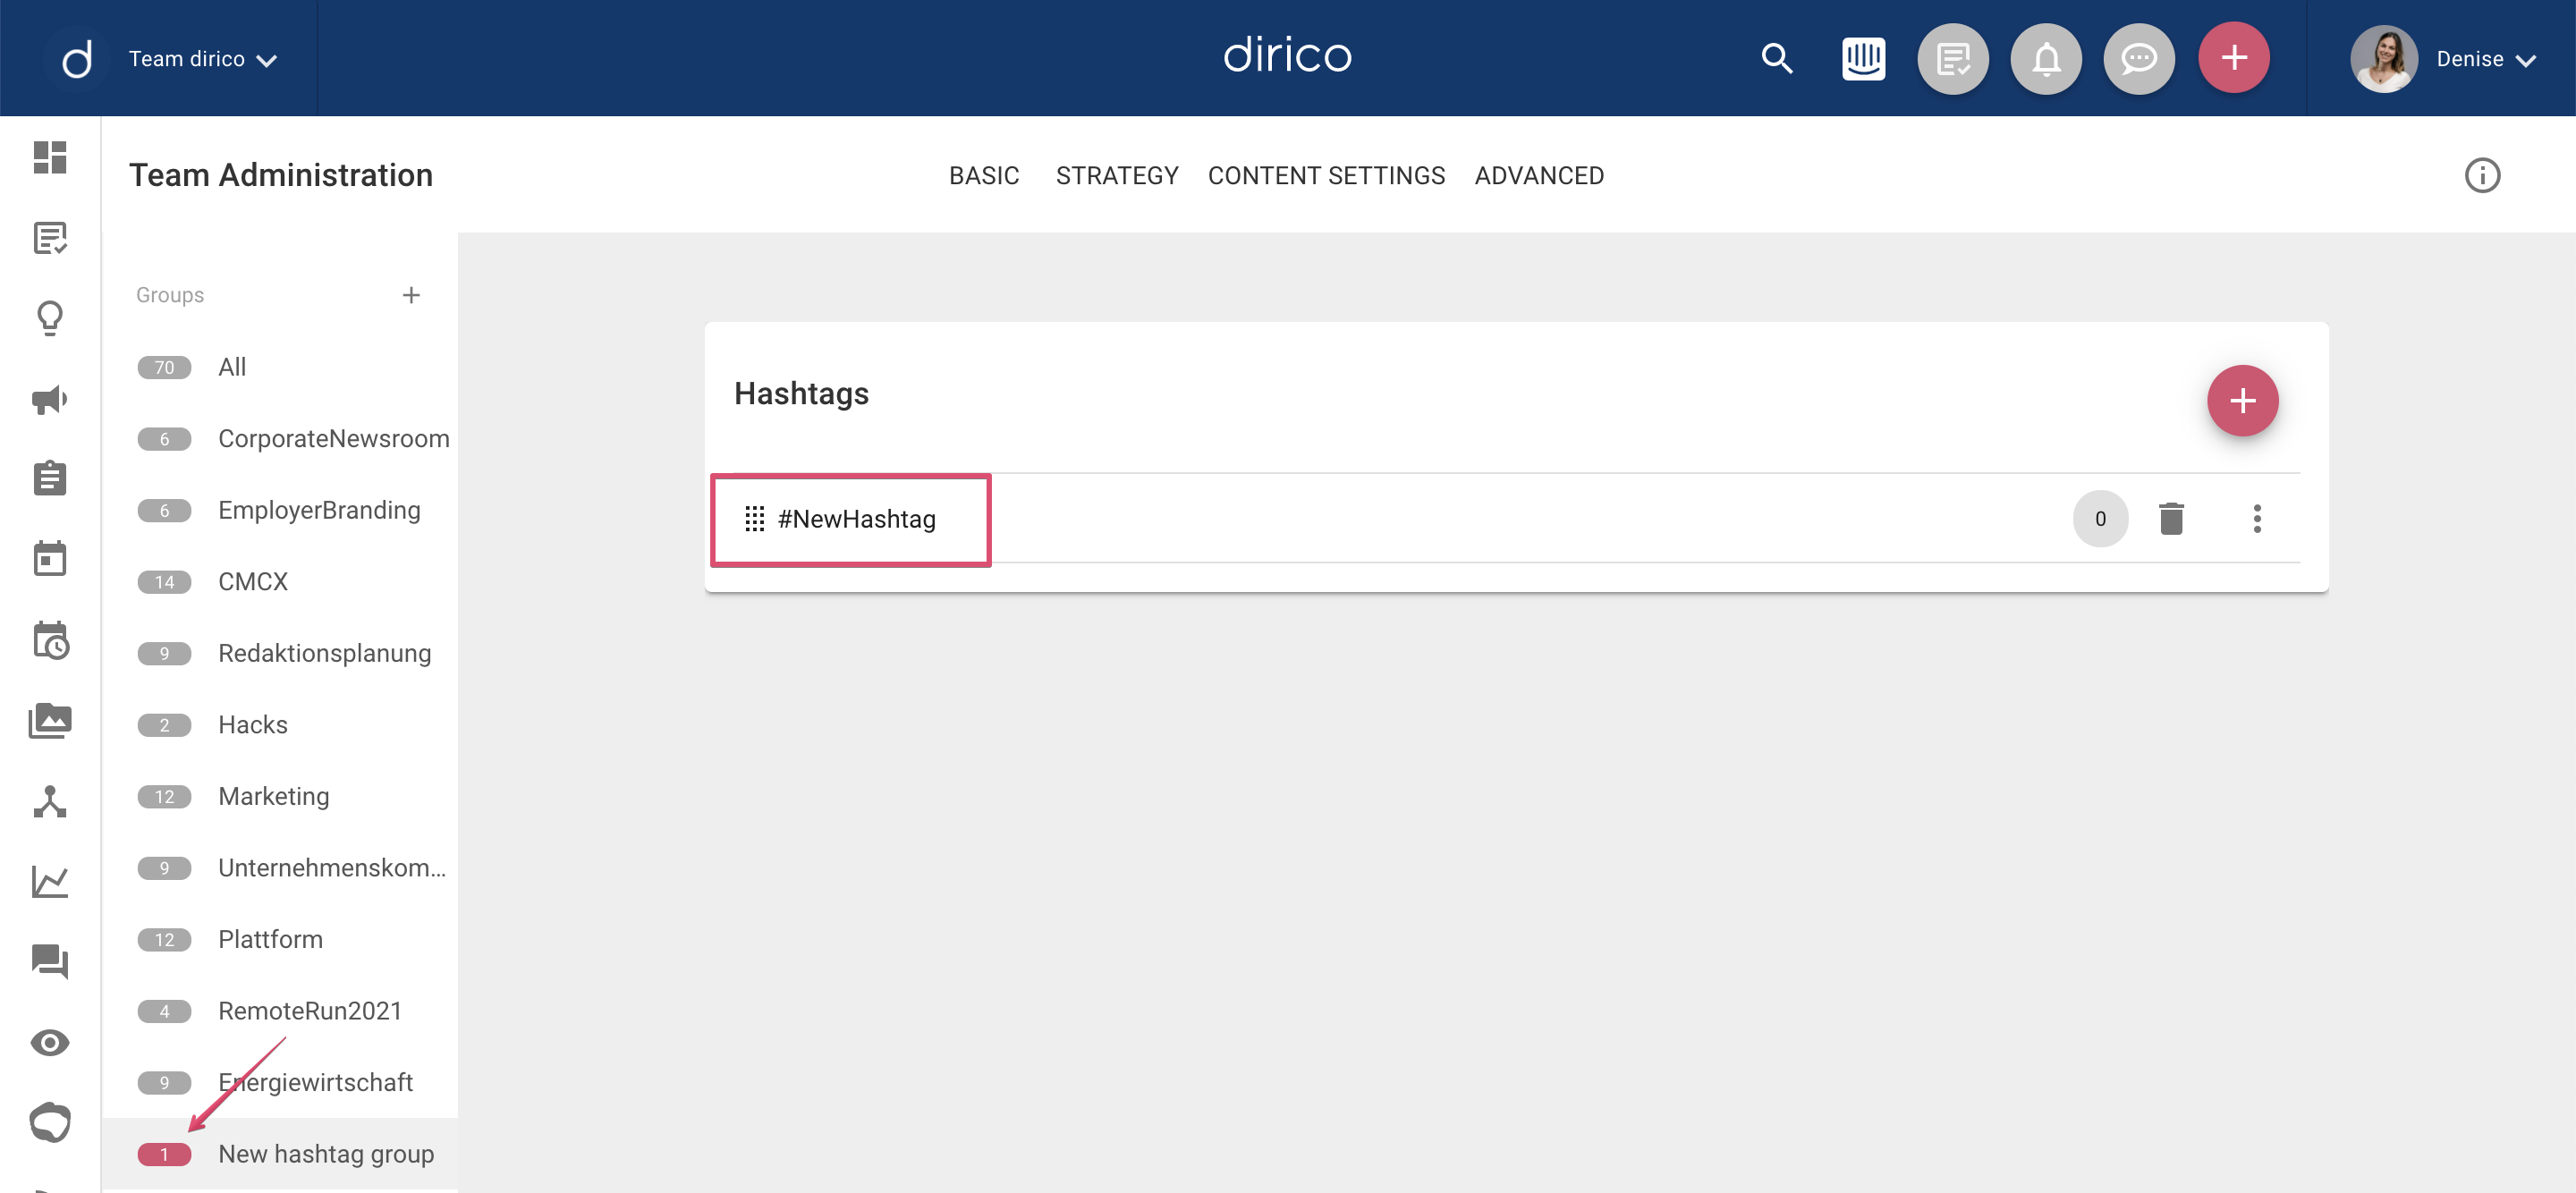Click the Hashtags panel heading
This screenshot has width=2576, height=1193.
801,393
